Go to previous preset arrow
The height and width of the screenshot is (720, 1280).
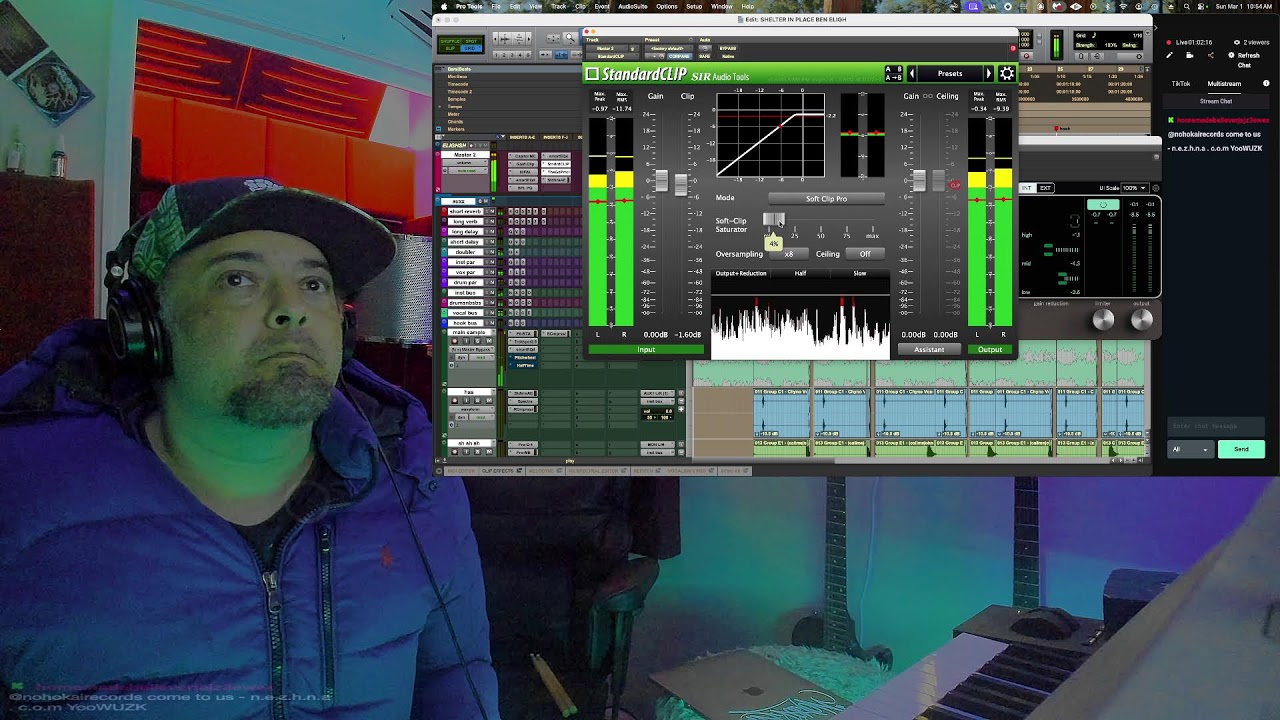point(911,74)
